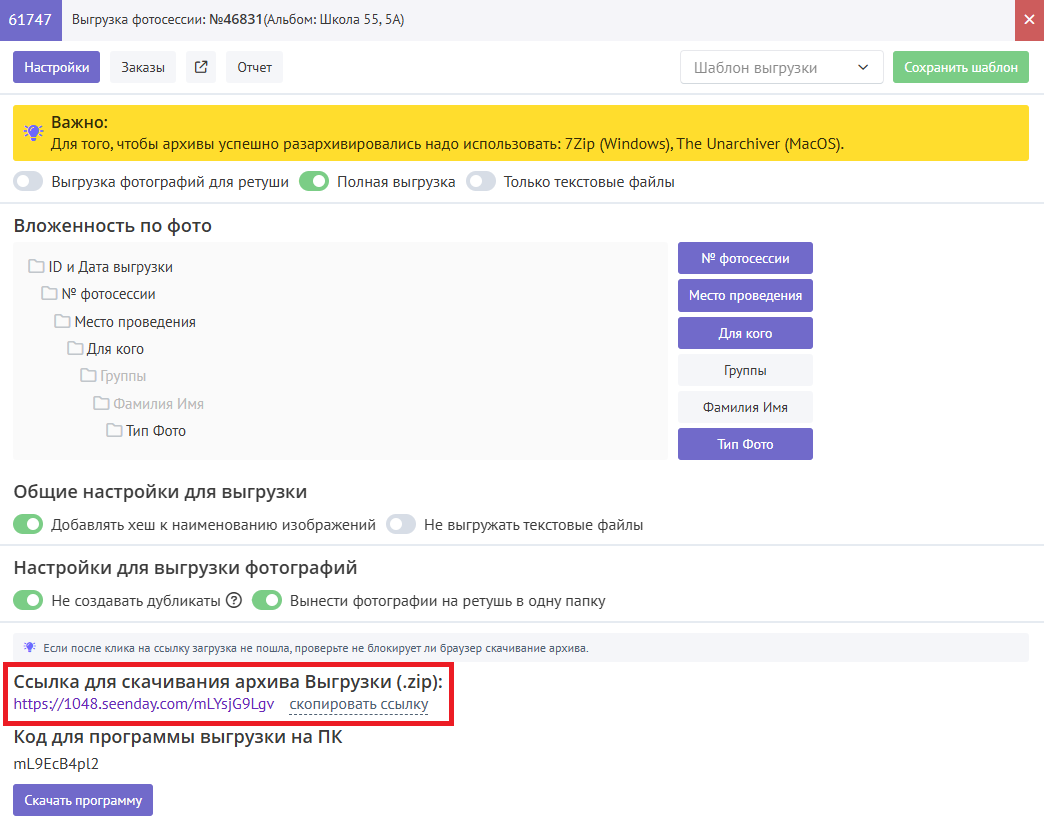Close the export dialog with X
The height and width of the screenshot is (826, 1044).
coord(1029,20)
